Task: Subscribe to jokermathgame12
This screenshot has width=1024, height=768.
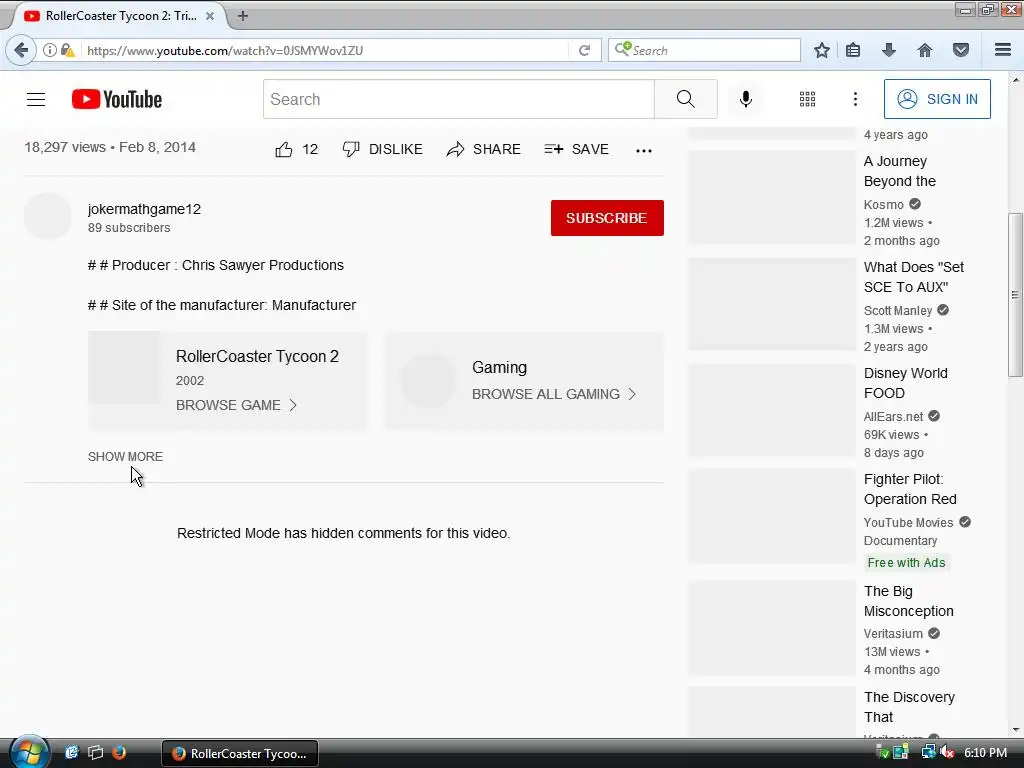Action: pos(607,218)
